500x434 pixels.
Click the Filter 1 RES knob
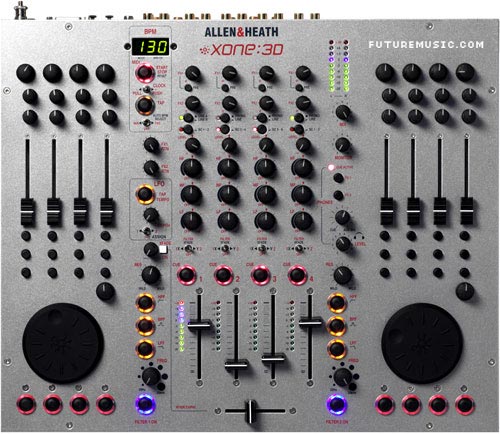(151, 275)
